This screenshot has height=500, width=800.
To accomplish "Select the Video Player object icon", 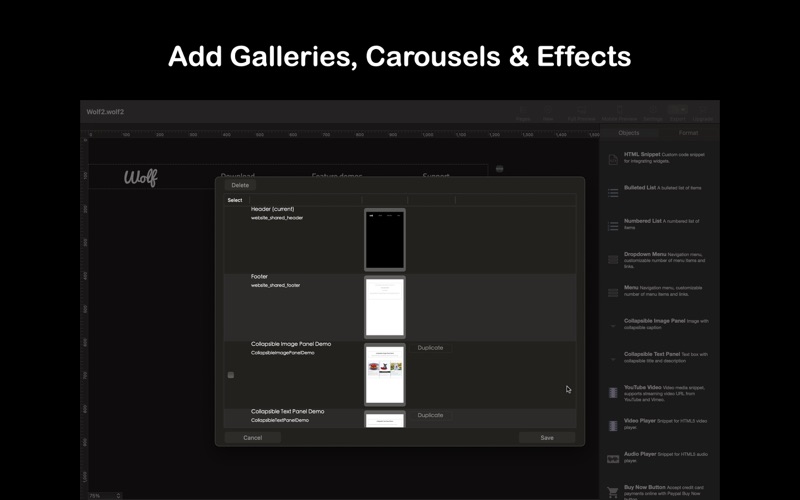I will coord(613,426).
